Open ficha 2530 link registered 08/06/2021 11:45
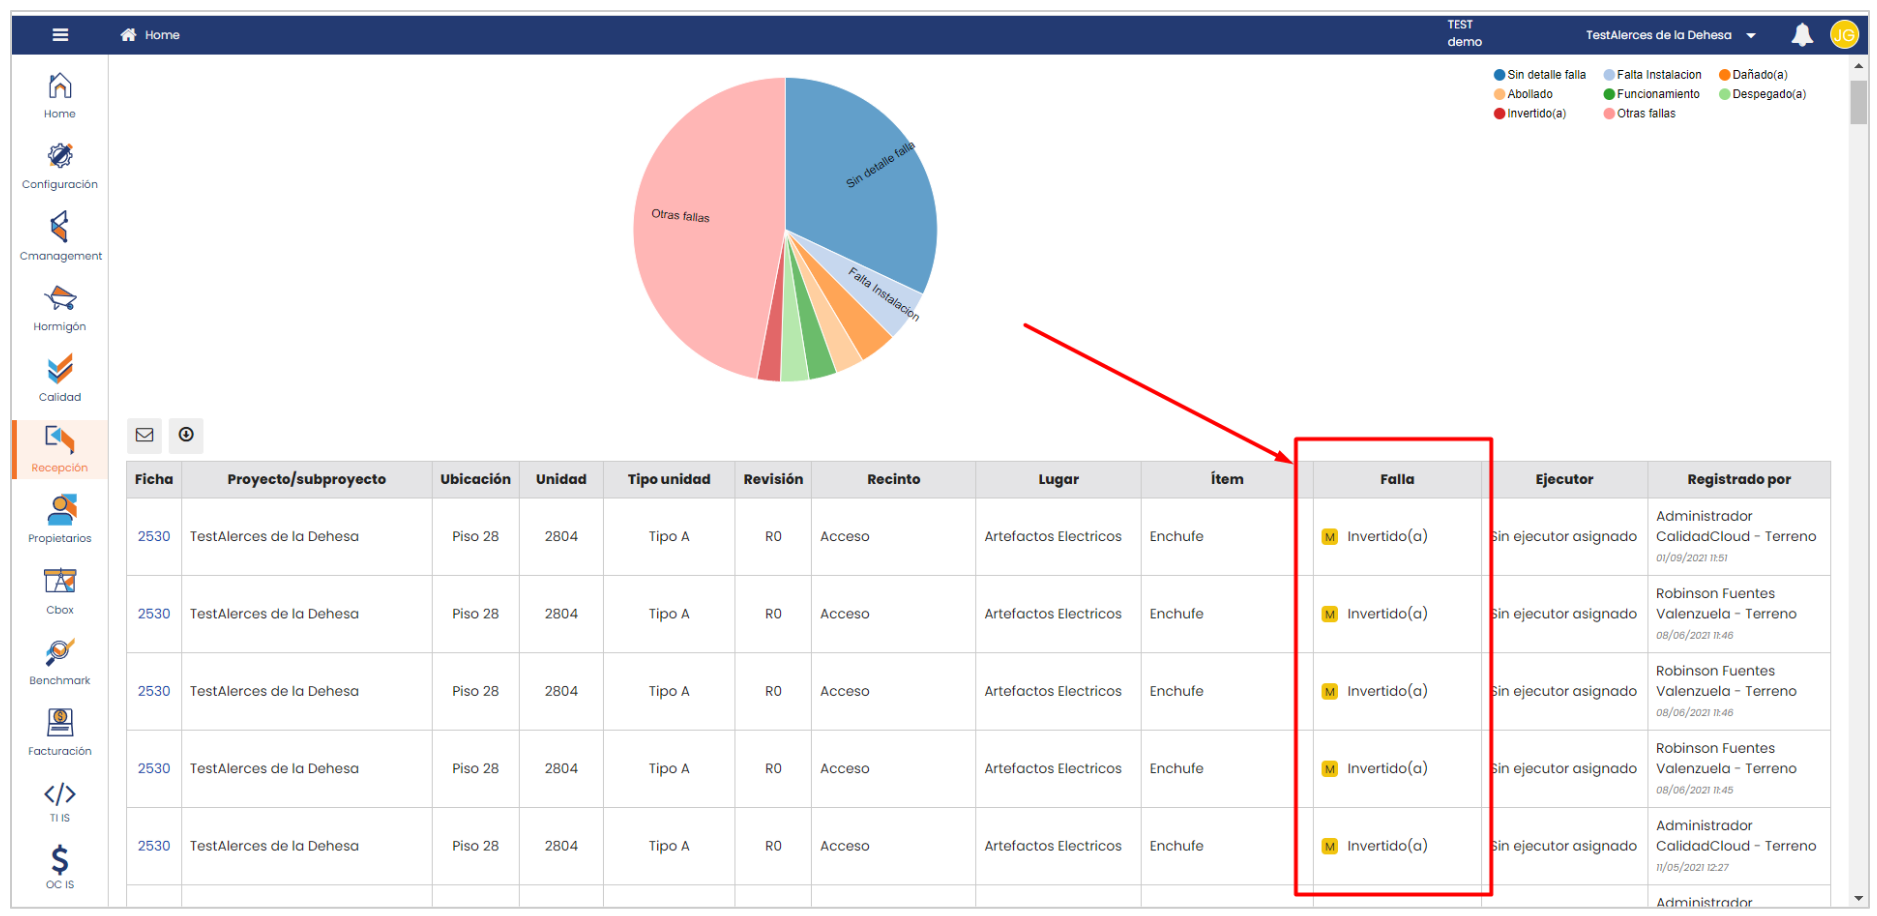The width and height of the screenshot is (1877, 916). pos(154,768)
